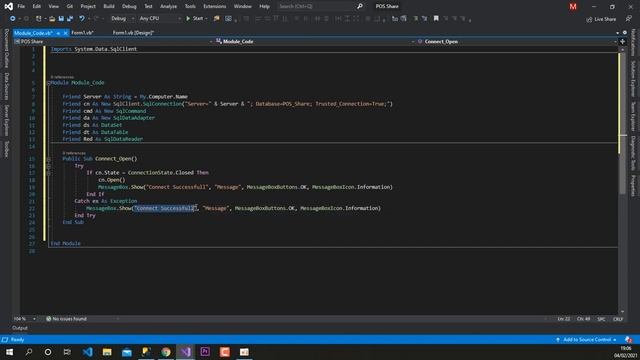Open the Edit menu
The image size is (640, 360).
point(37,7)
